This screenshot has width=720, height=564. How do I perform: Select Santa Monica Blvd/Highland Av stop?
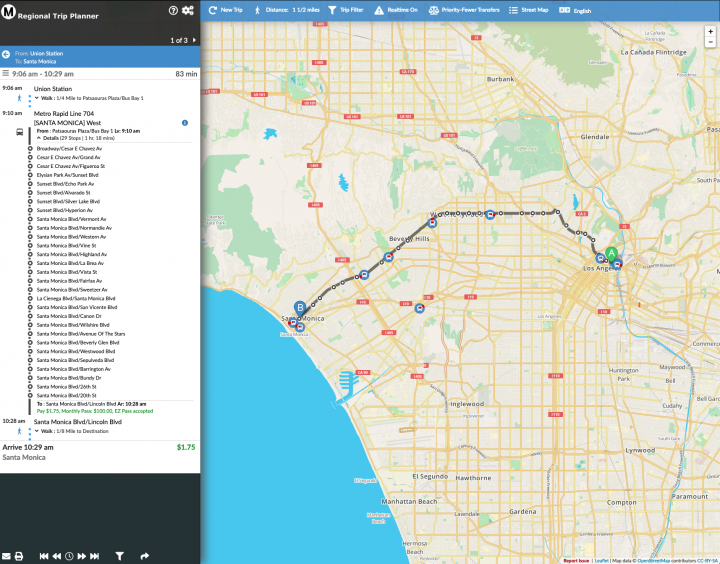(72, 254)
